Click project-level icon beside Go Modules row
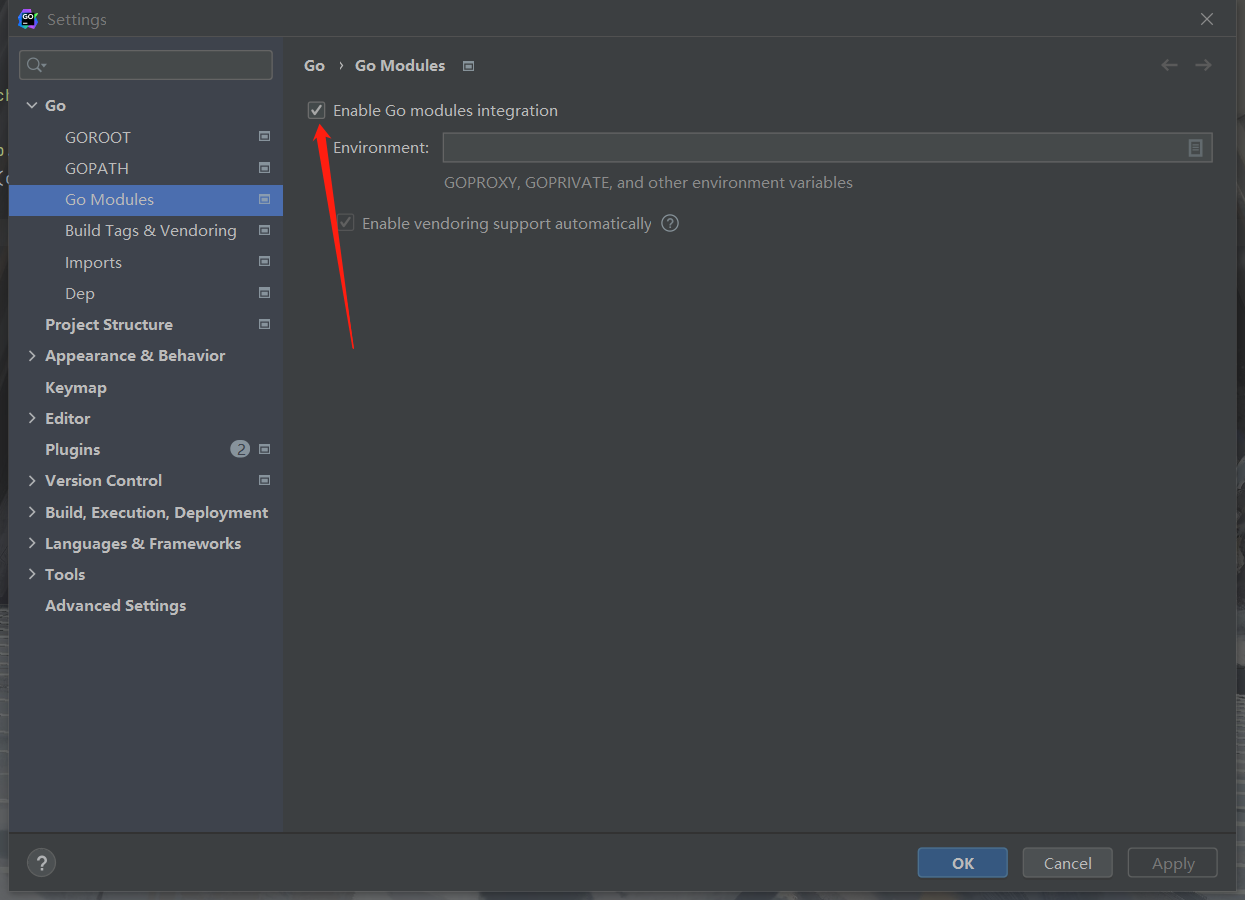This screenshot has width=1245, height=900. coord(264,199)
